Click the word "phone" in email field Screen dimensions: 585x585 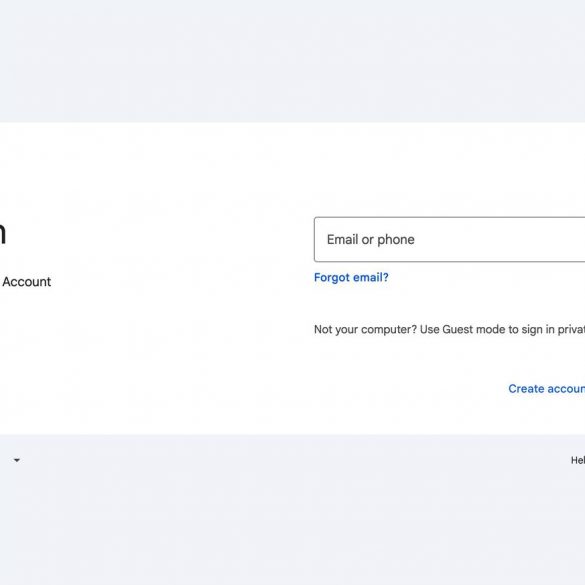pyautogui.click(x=396, y=240)
